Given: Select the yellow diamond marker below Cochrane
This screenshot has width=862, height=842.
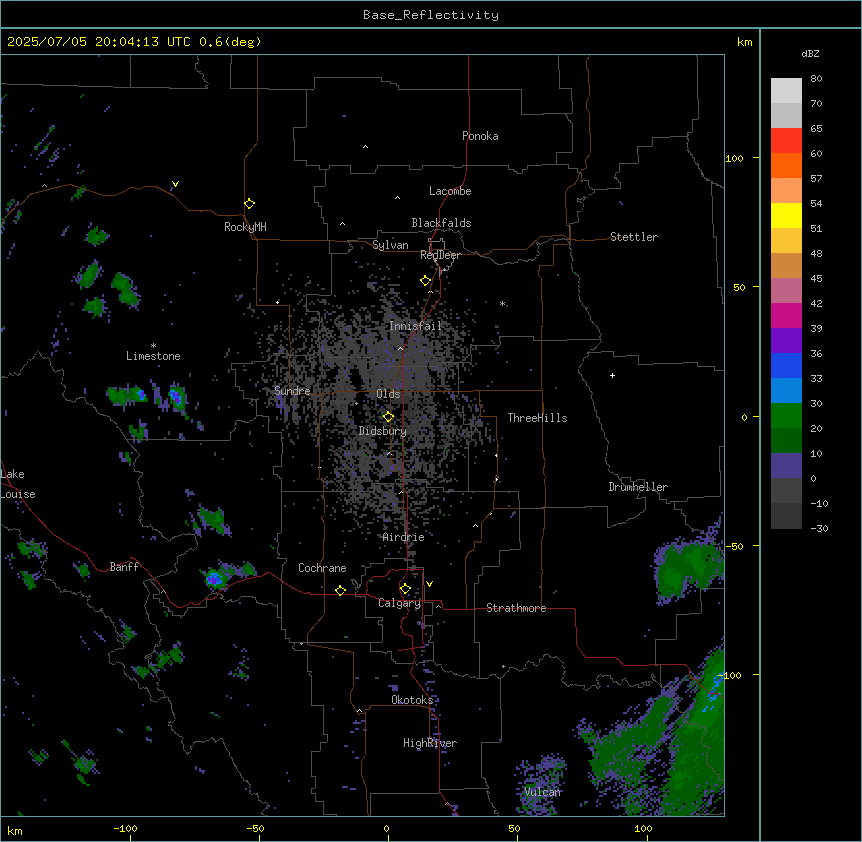Looking at the screenshot, I should [340, 590].
